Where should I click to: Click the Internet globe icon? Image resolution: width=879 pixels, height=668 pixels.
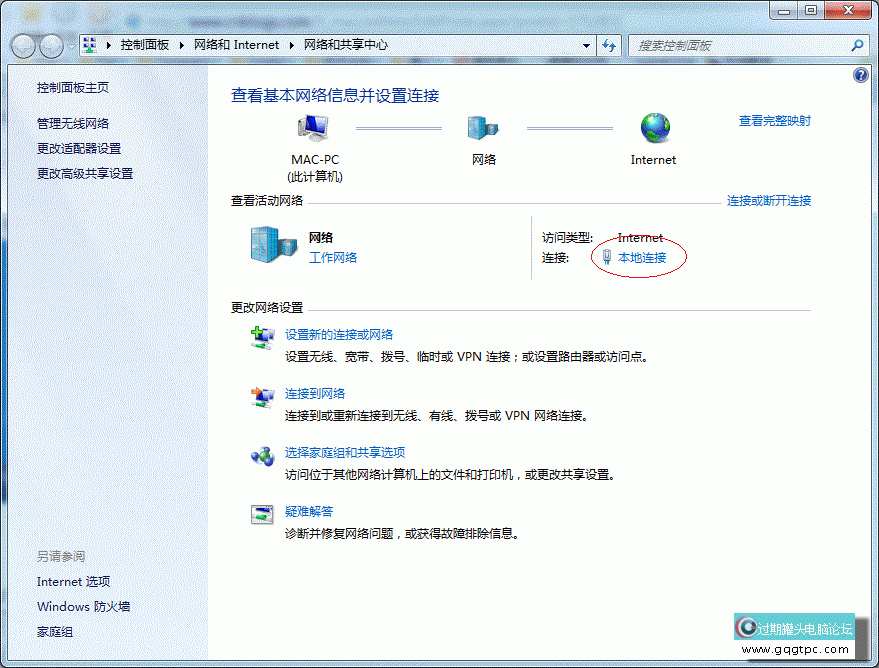[653, 130]
